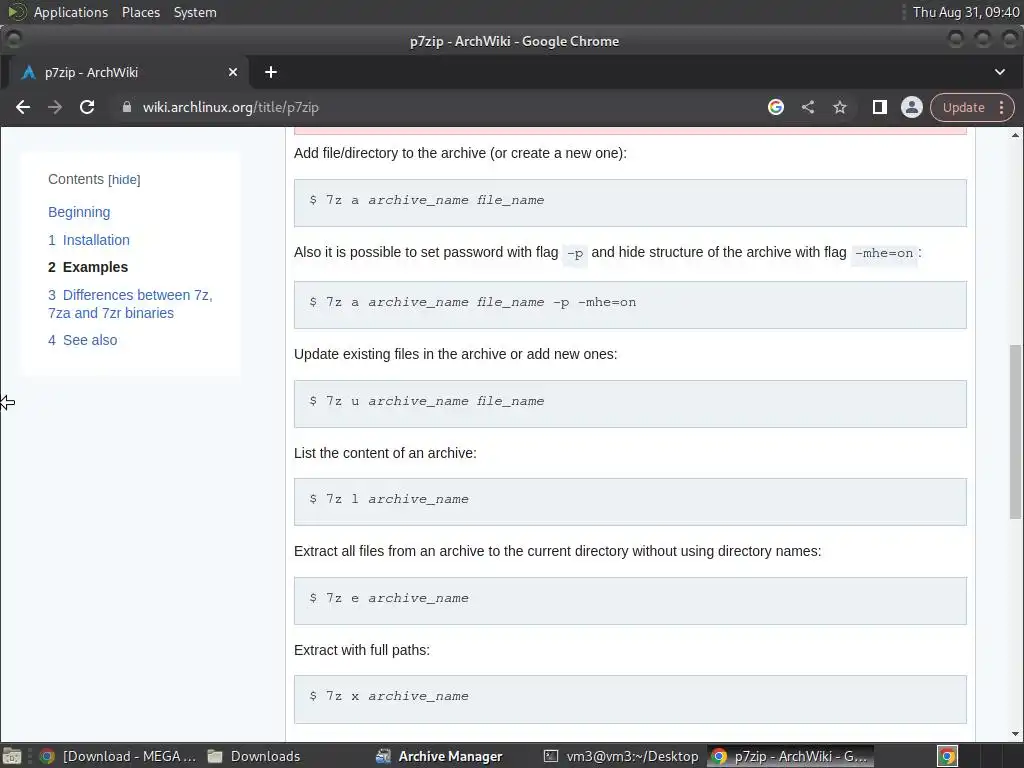This screenshot has height=768, width=1024.
Task: Click the command with -p -mhe=on flags
Action: (x=630, y=304)
